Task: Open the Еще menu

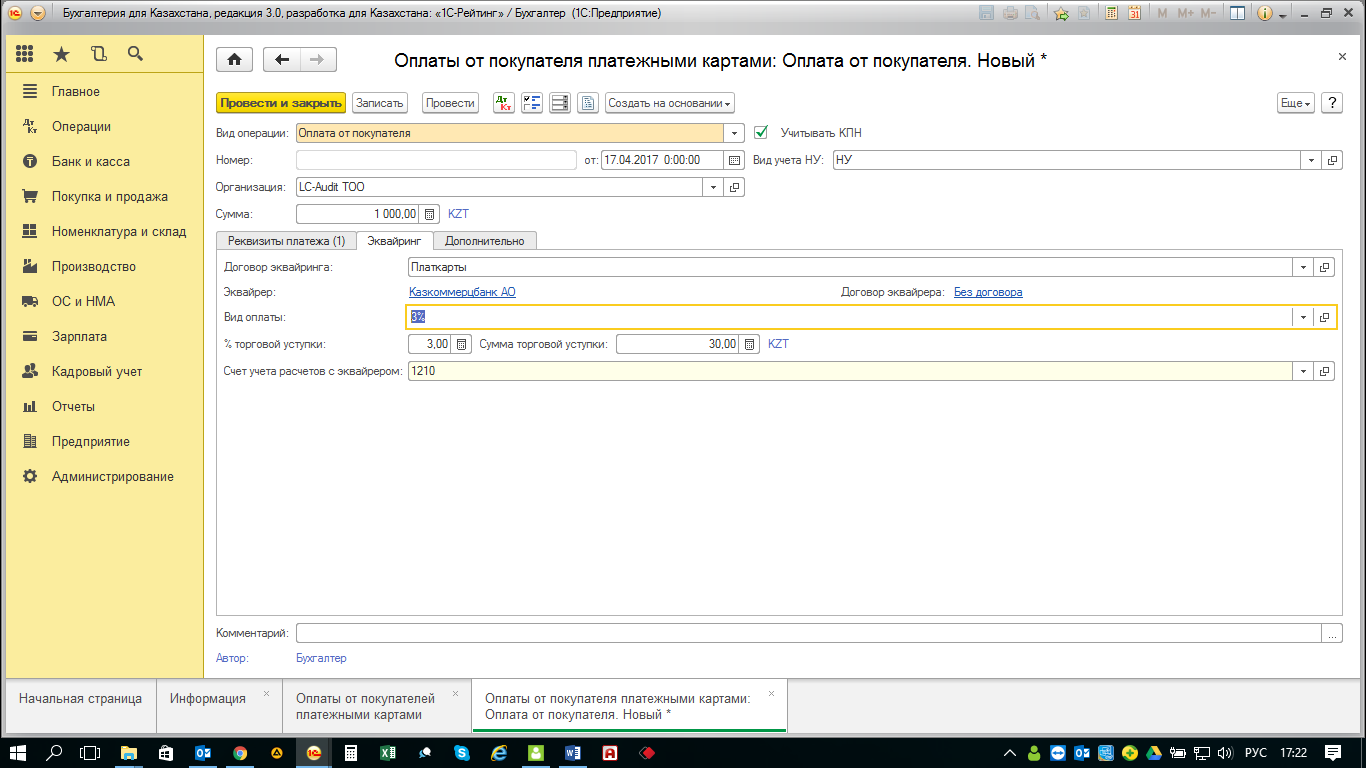Action: [1295, 103]
